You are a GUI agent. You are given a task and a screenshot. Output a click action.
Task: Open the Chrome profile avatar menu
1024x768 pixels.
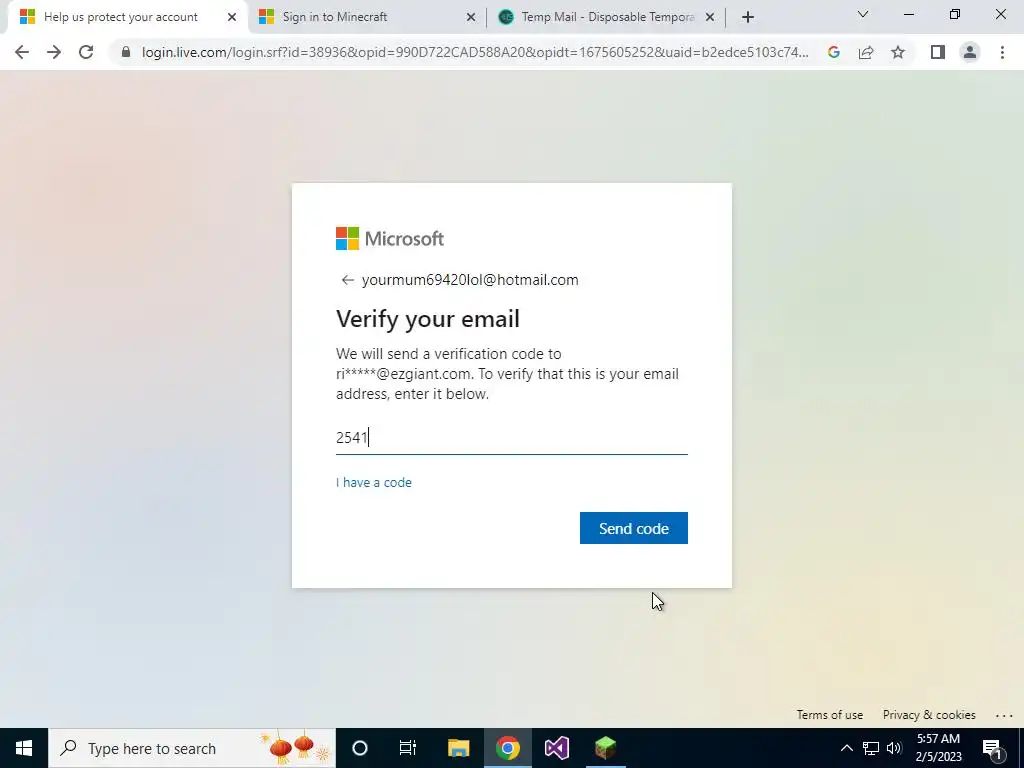(970, 52)
